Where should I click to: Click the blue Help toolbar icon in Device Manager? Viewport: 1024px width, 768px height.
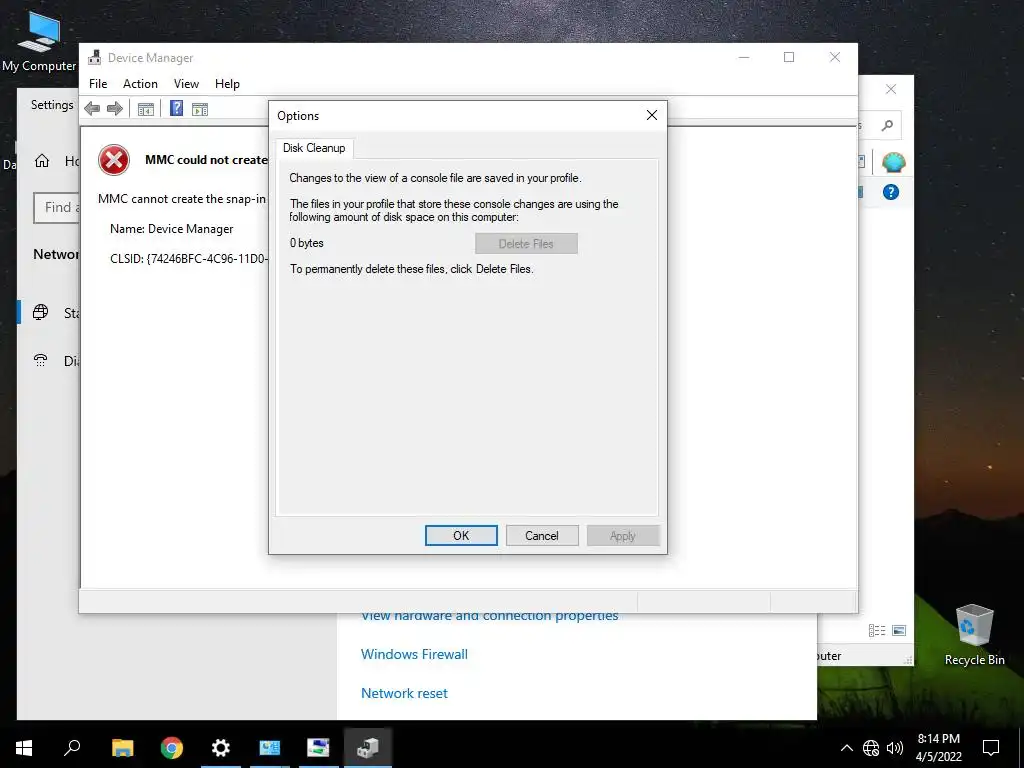[176, 108]
